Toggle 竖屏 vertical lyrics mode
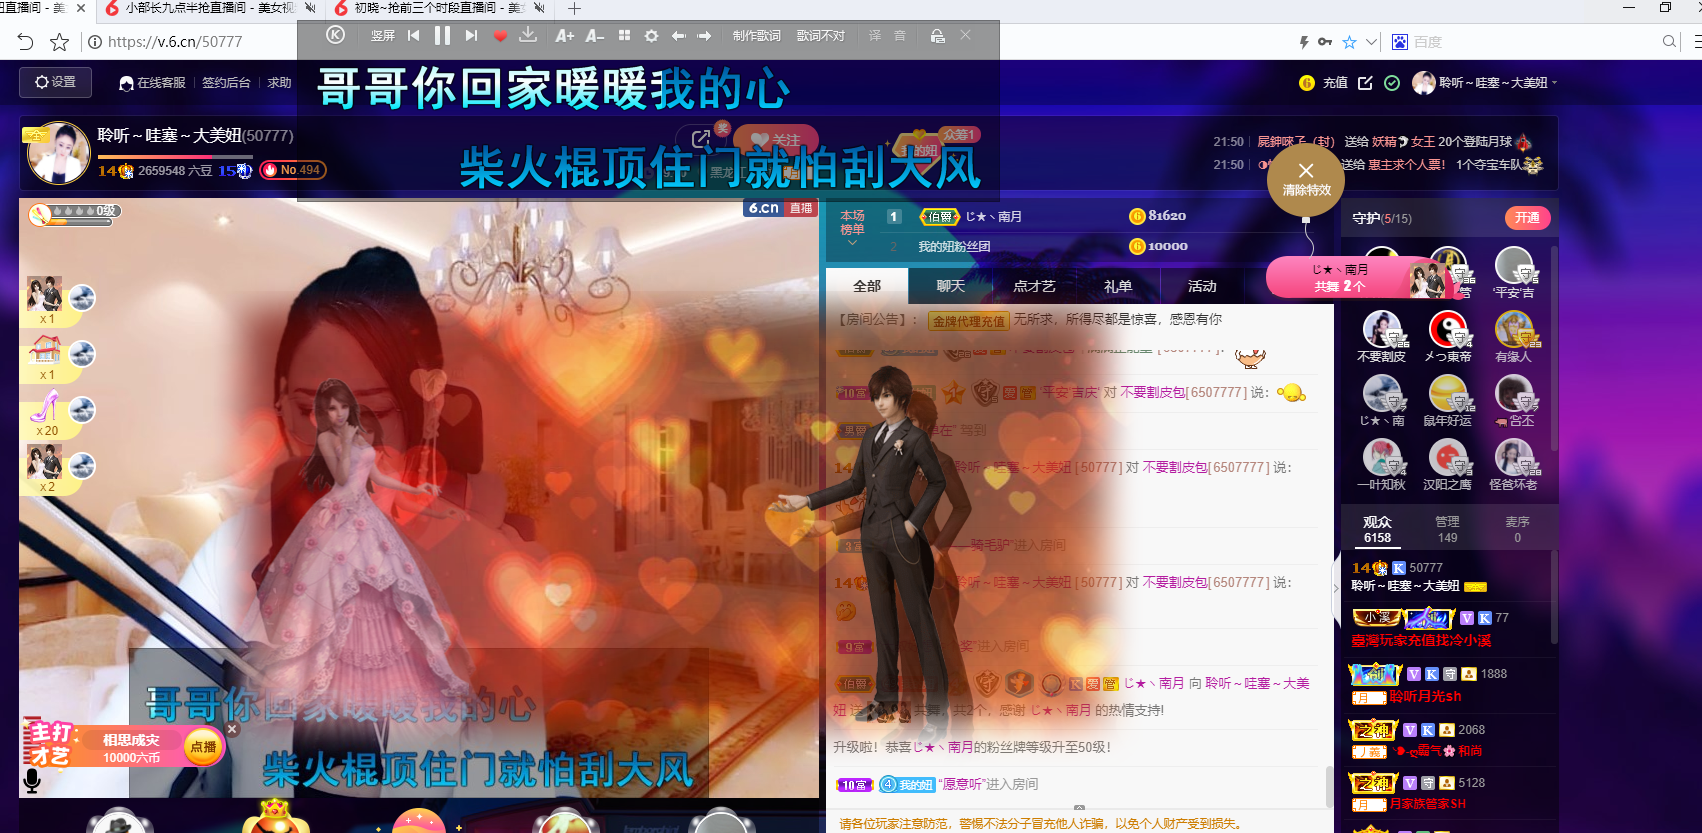This screenshot has height=833, width=1702. (x=383, y=35)
